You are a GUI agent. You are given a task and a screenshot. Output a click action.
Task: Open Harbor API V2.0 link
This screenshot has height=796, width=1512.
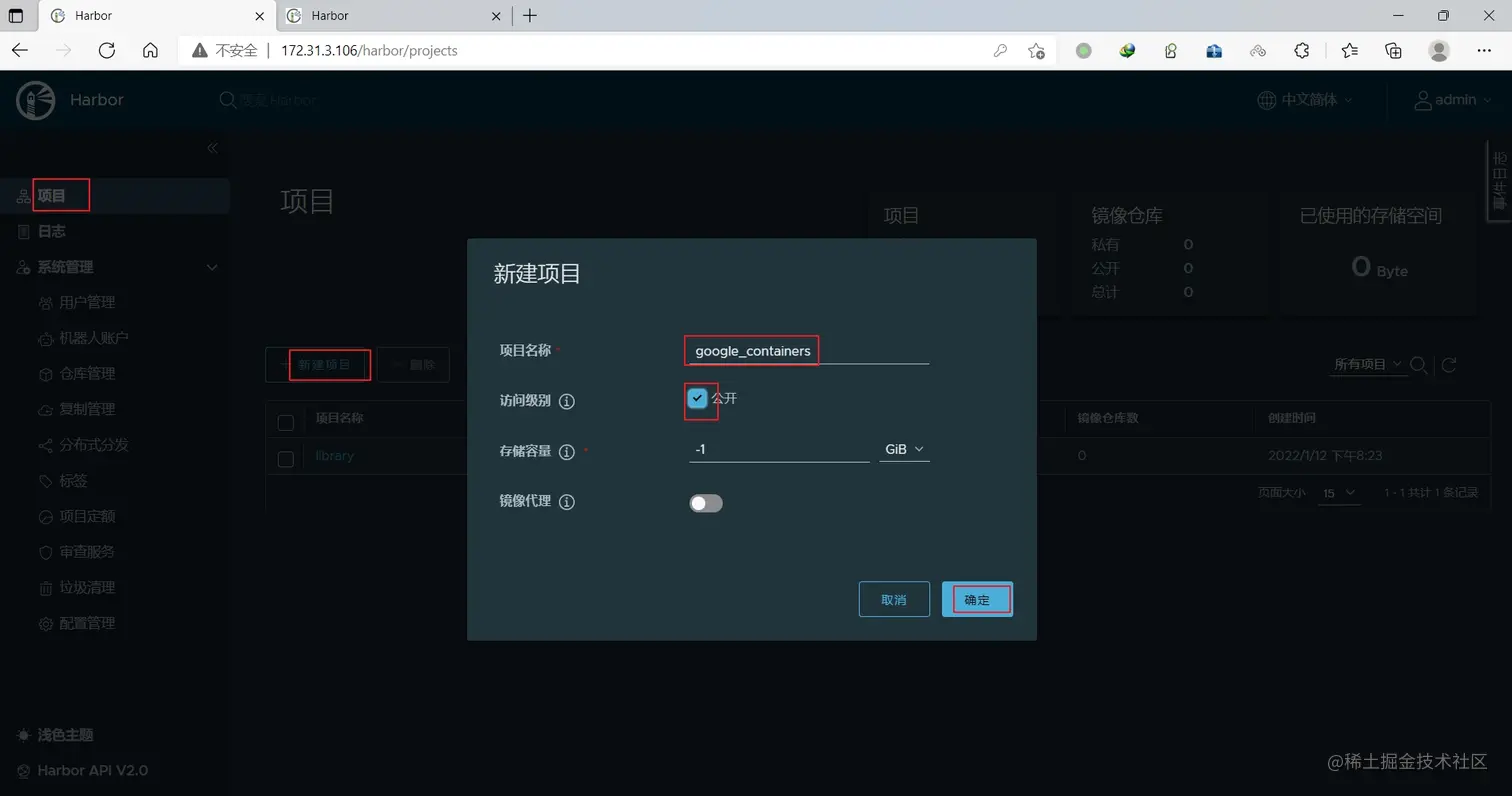tap(92, 771)
